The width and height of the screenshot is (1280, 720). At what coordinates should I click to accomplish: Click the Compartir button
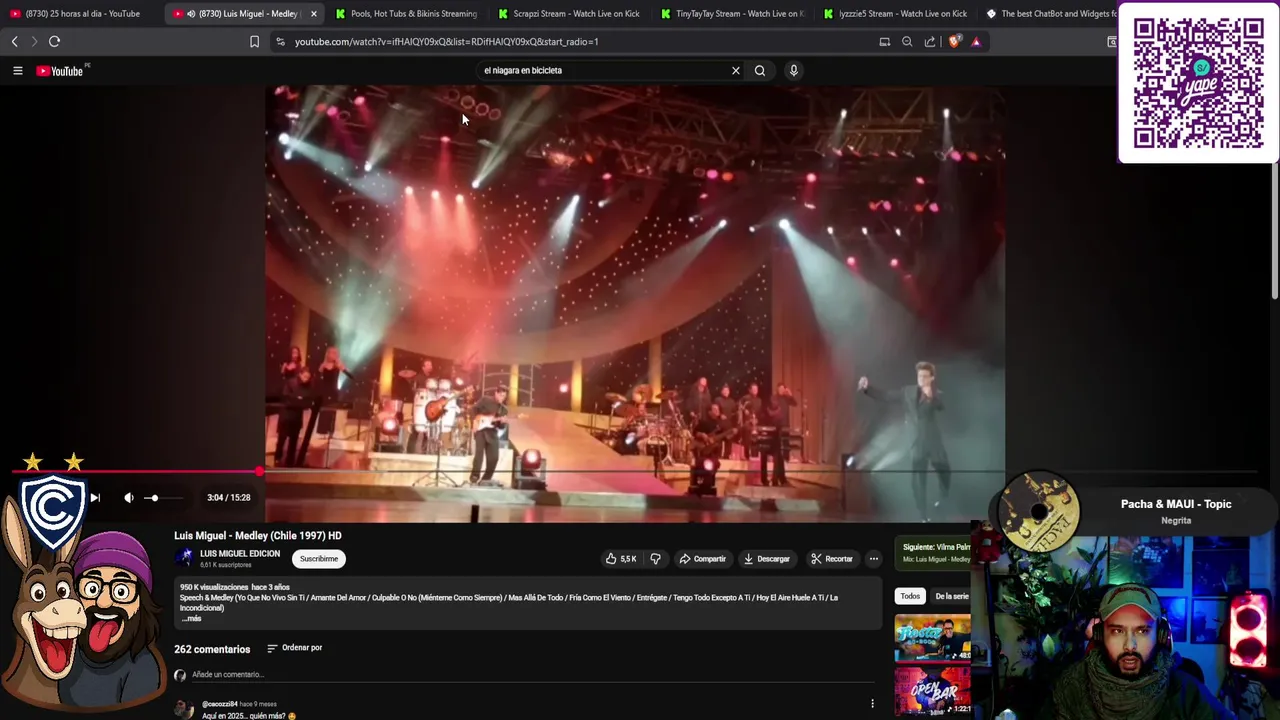tap(702, 559)
